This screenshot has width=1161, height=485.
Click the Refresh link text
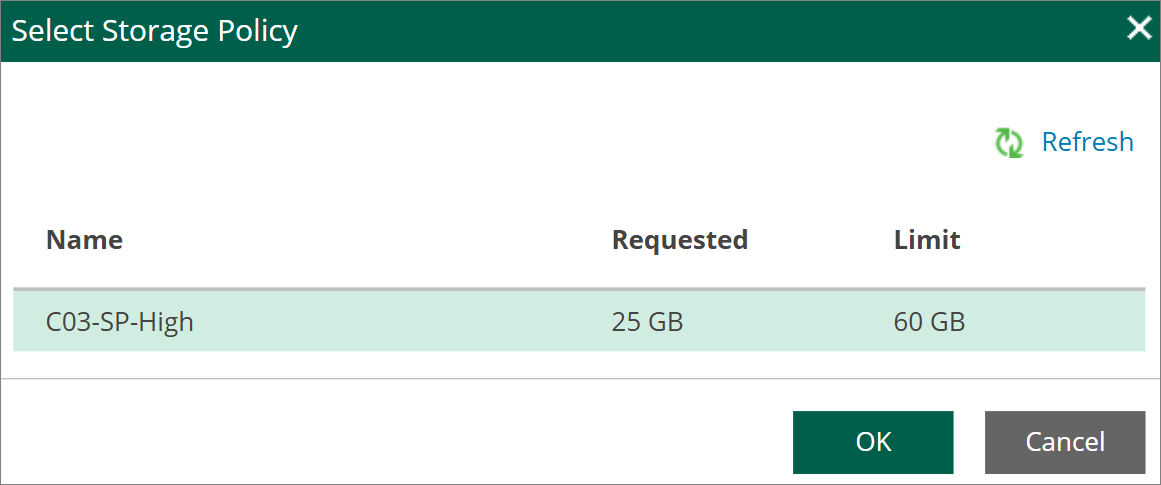(x=1087, y=141)
